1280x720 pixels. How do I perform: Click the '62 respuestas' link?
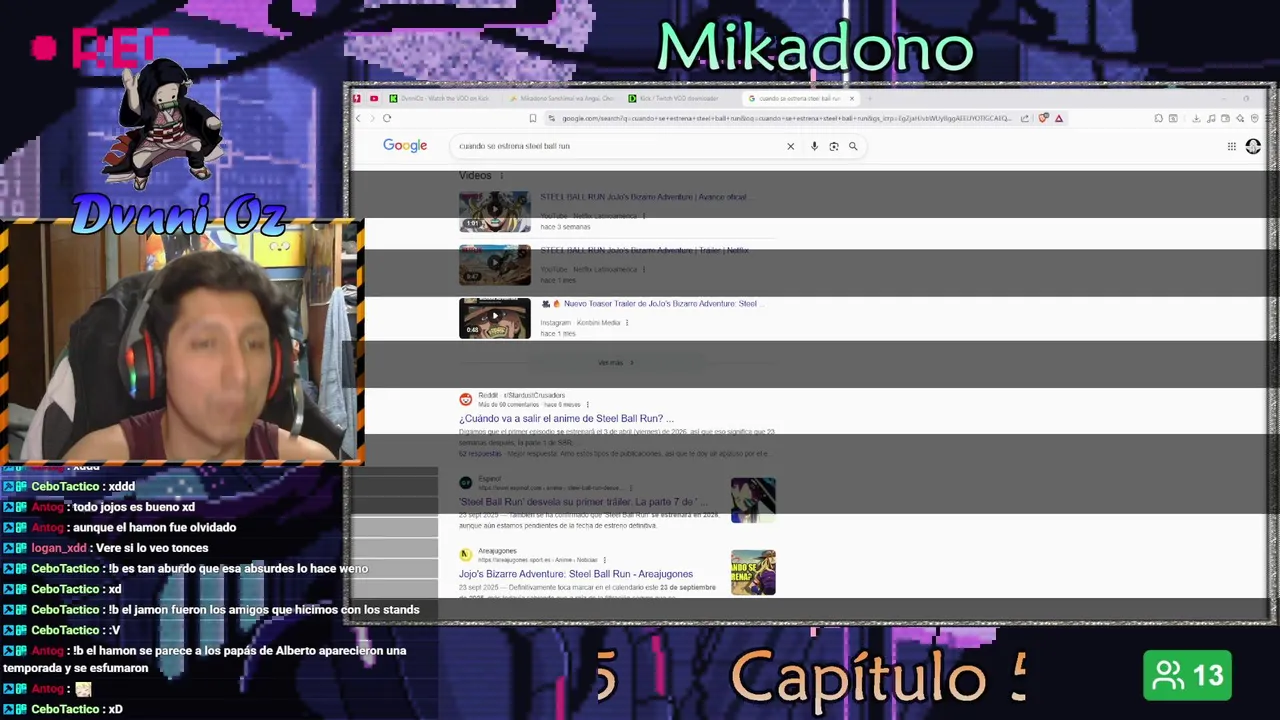point(479,454)
